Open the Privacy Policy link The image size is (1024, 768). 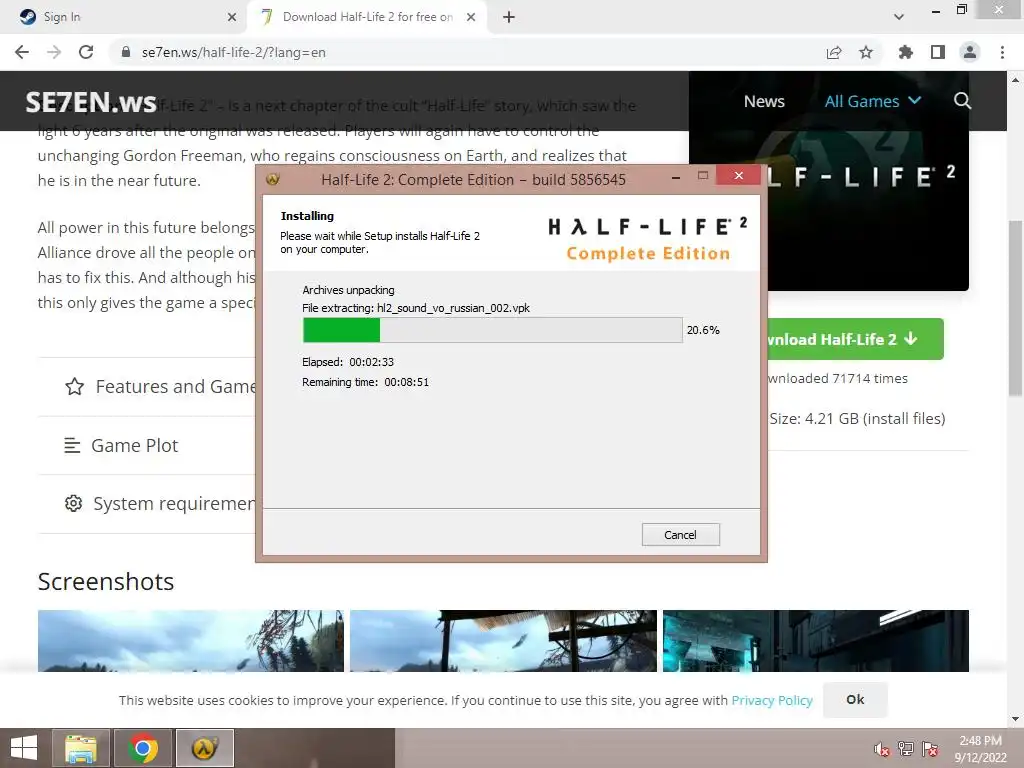[772, 700]
